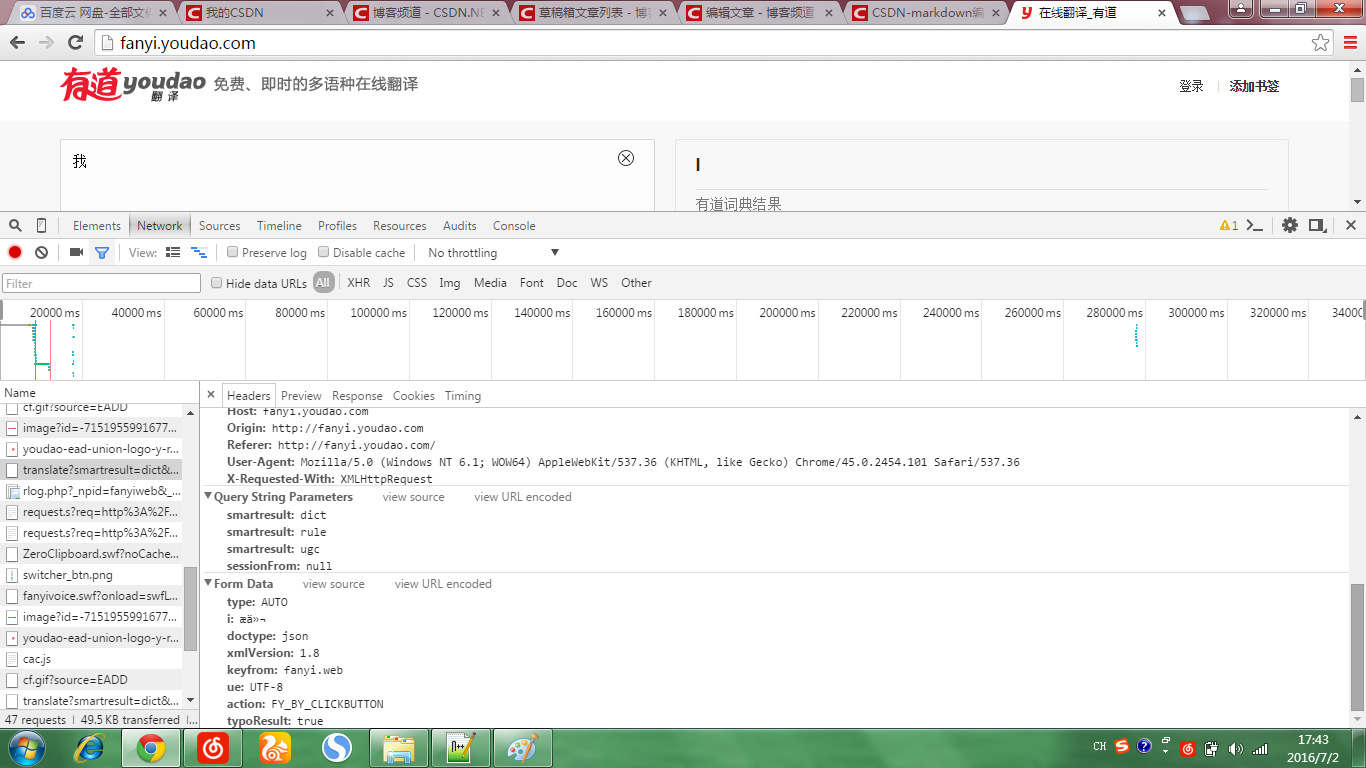Viewport: 1366px width, 768px height.
Task: Open Paint app from taskbar
Action: pyautogui.click(x=523, y=747)
